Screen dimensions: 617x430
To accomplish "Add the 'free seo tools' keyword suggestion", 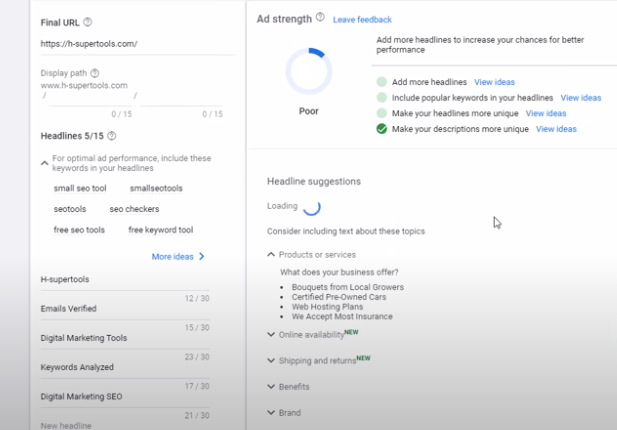I will [x=79, y=230].
